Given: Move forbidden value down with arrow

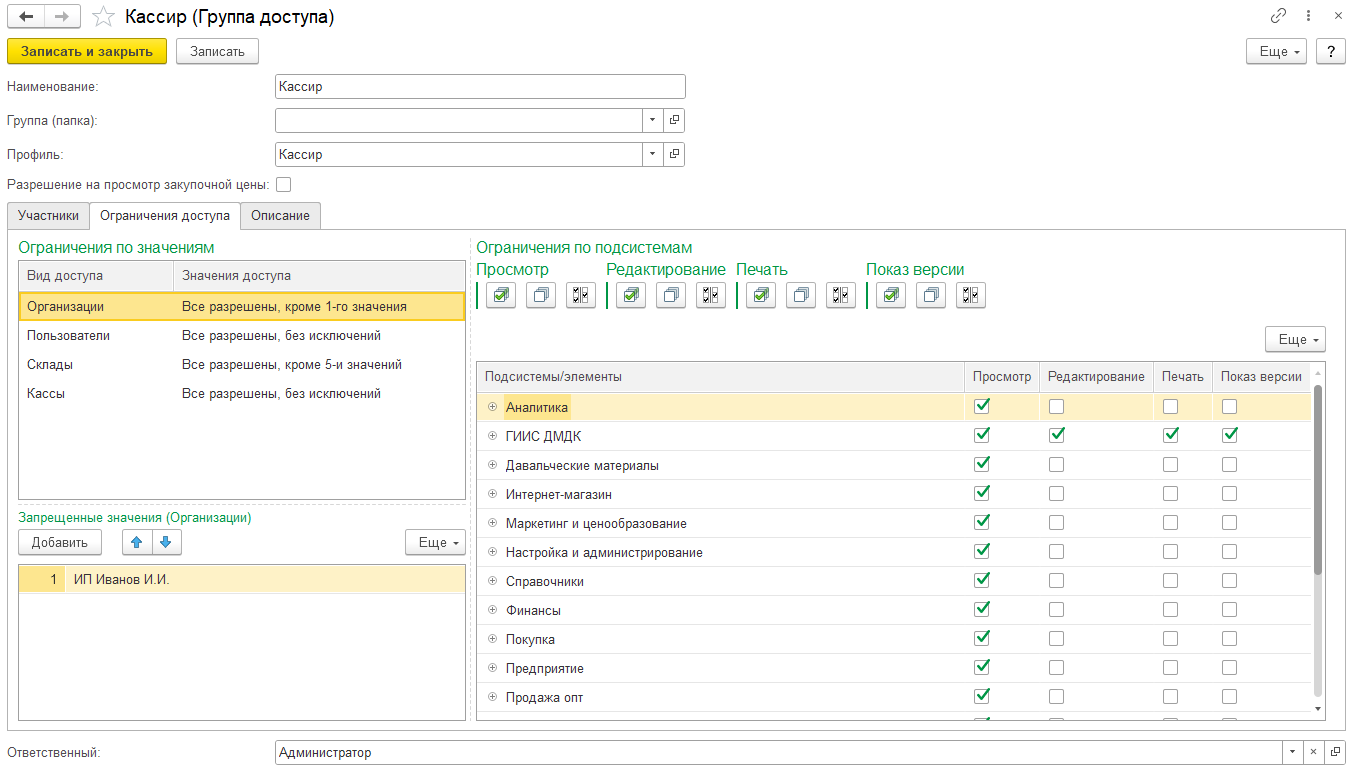Looking at the screenshot, I should coord(166,542).
